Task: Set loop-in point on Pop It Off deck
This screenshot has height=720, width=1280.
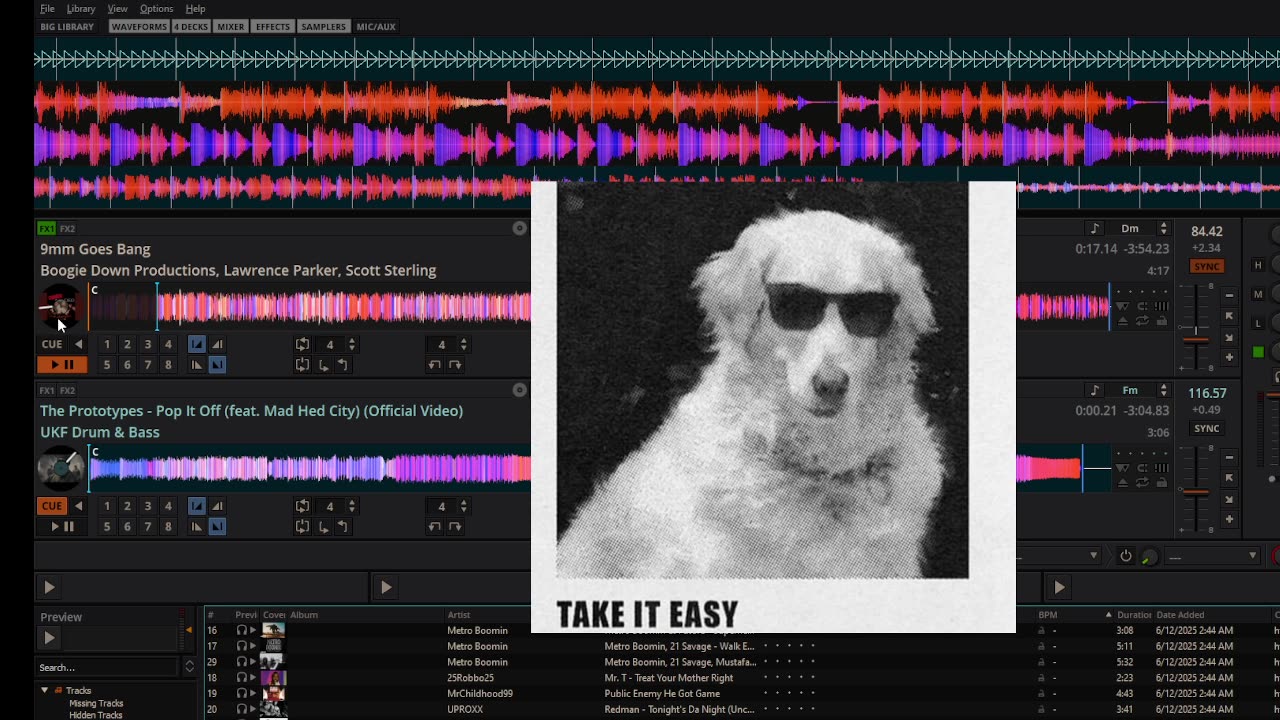Action: coord(323,527)
